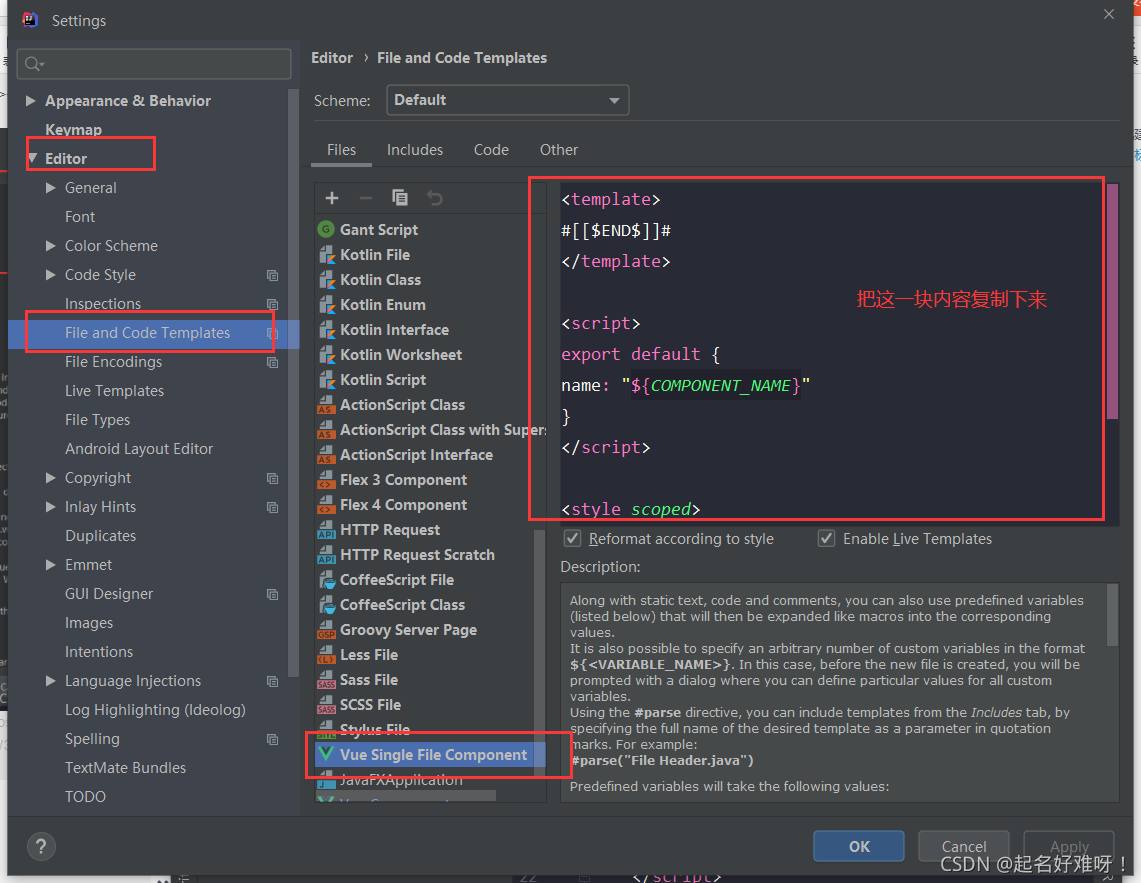Open the Font settings

click(80, 217)
